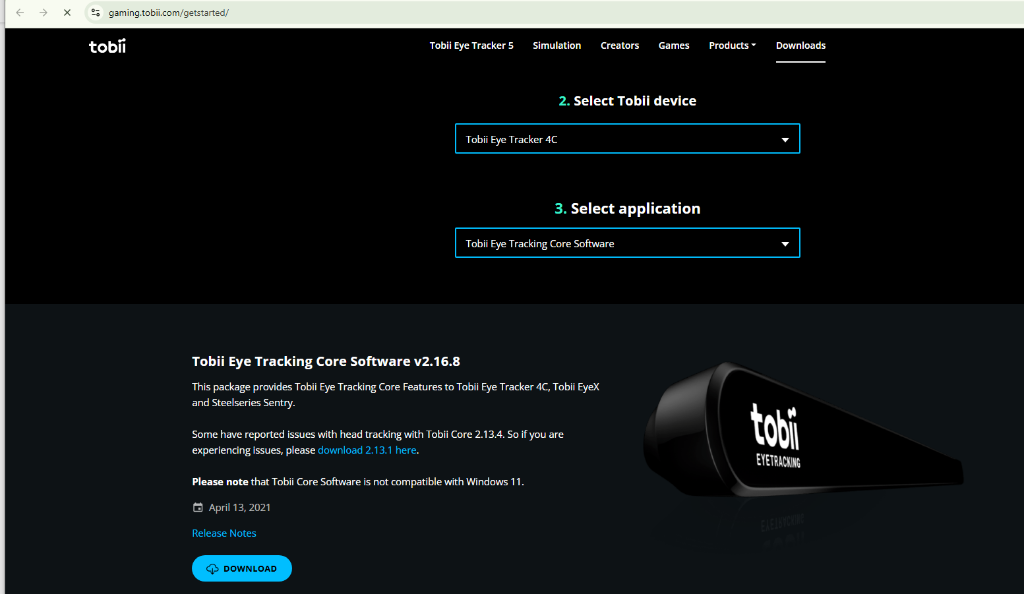Open the Tobii Eye Tracker 4C device dropdown
This screenshot has width=1024, height=594.
coord(627,138)
